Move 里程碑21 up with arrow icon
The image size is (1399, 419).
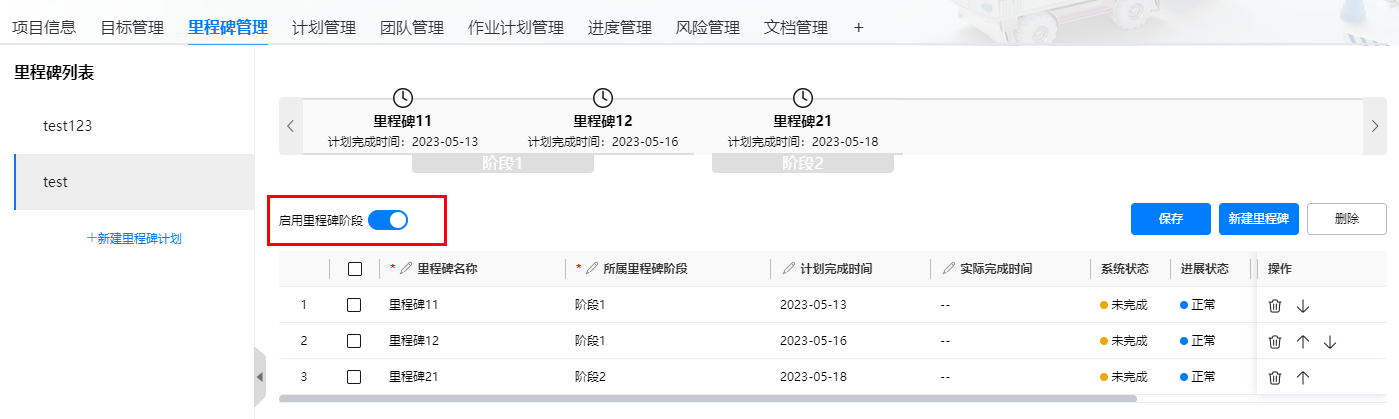click(1302, 378)
